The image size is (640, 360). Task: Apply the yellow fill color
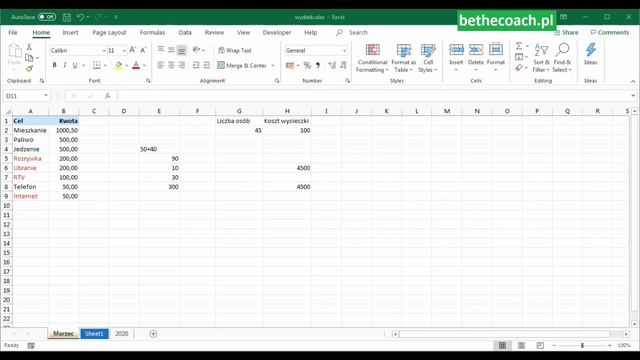point(119,65)
